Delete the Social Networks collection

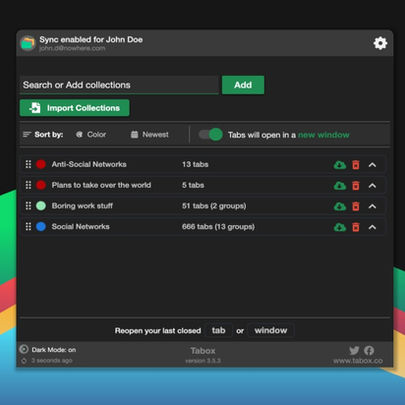(x=356, y=227)
